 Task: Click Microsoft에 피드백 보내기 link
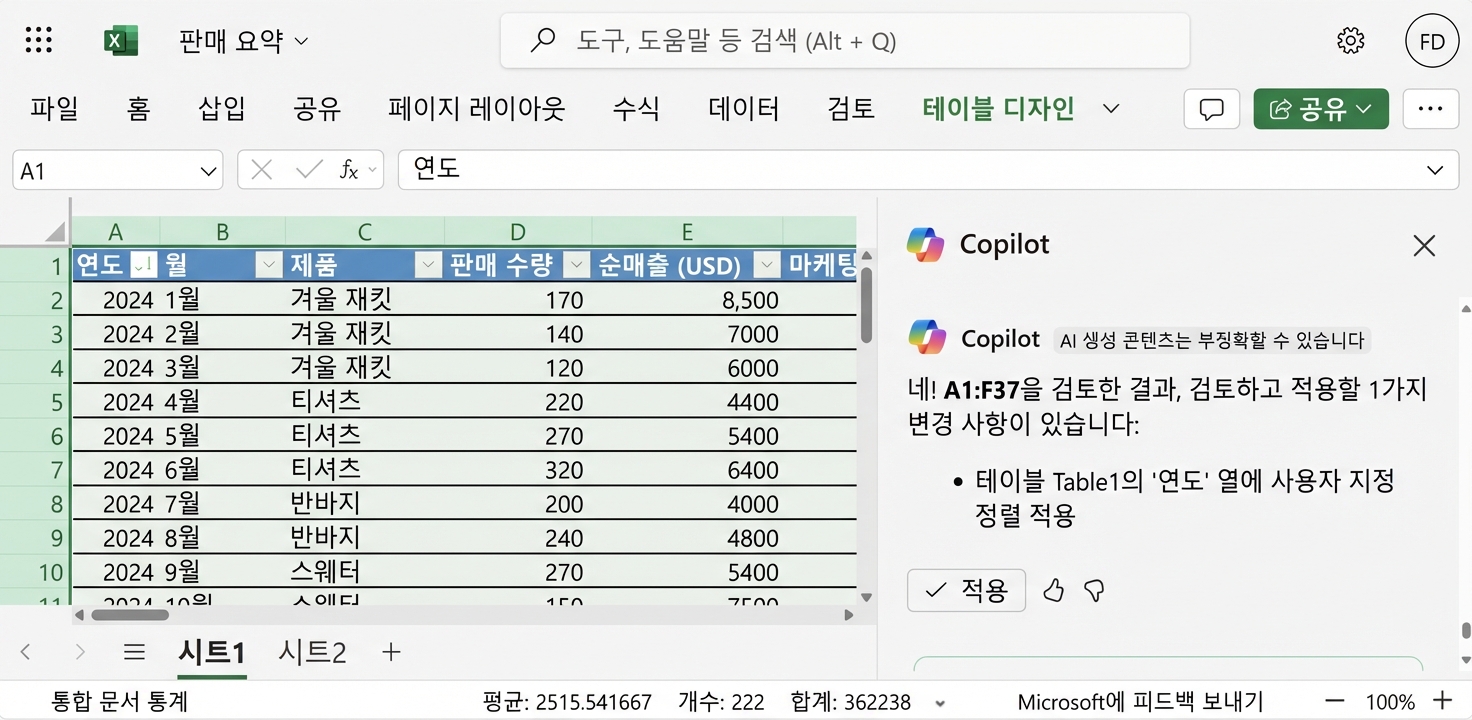pos(1140,702)
